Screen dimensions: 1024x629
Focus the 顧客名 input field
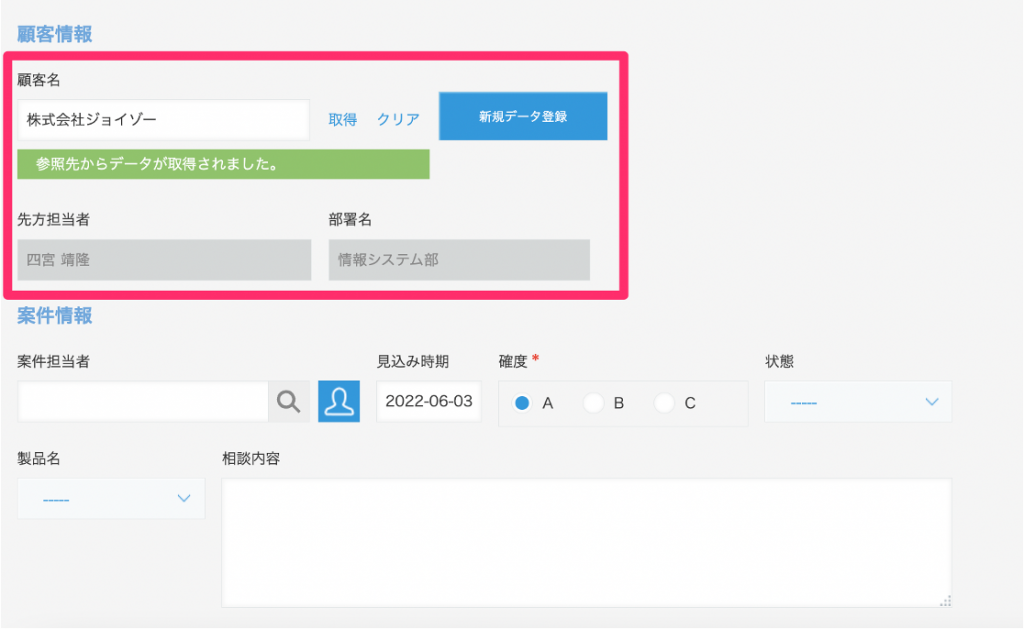[x=163, y=120]
